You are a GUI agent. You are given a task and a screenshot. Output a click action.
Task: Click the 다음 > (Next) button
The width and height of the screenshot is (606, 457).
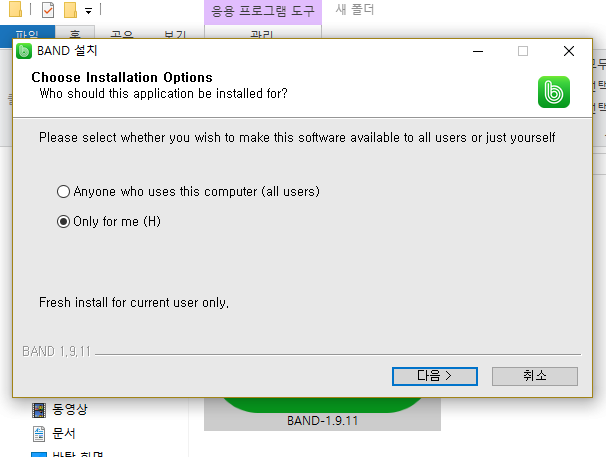tap(435, 376)
